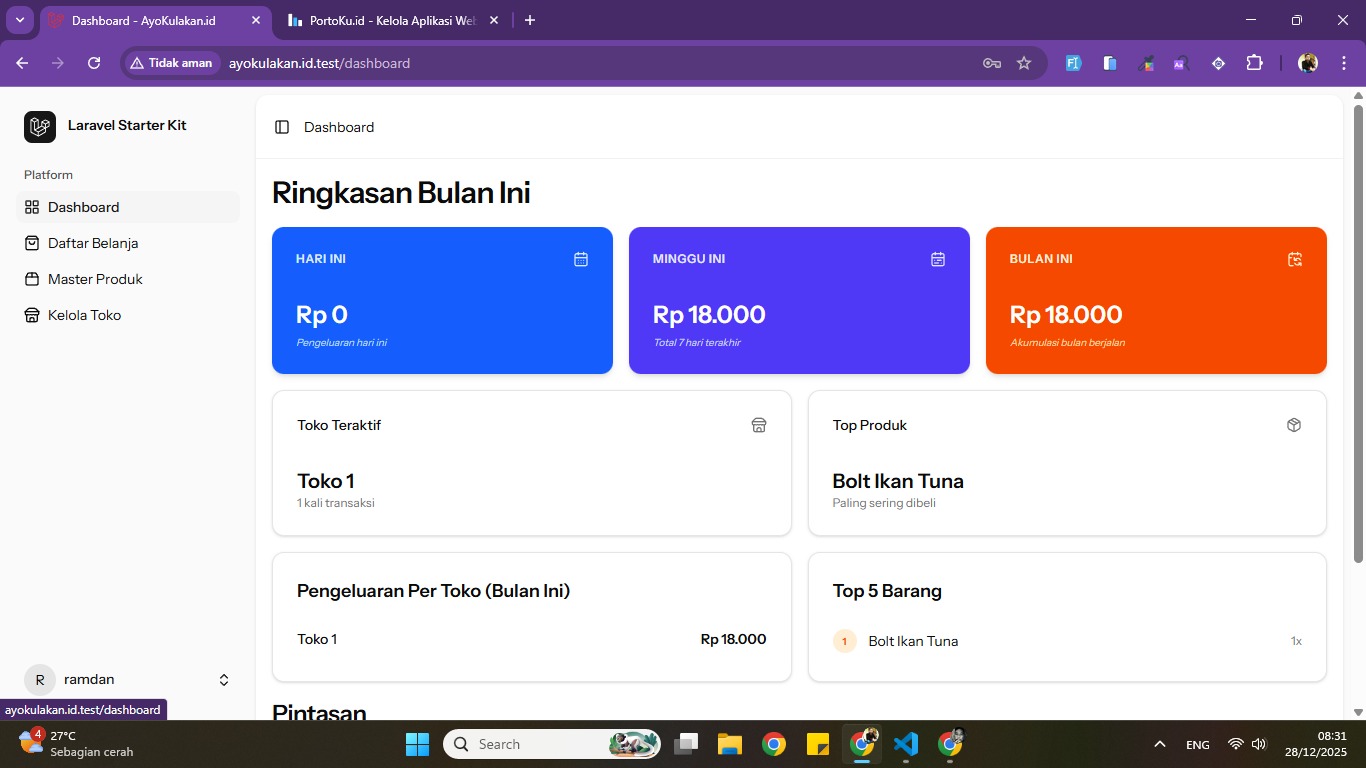Click the package icon on the Top Produk card

1293,424
